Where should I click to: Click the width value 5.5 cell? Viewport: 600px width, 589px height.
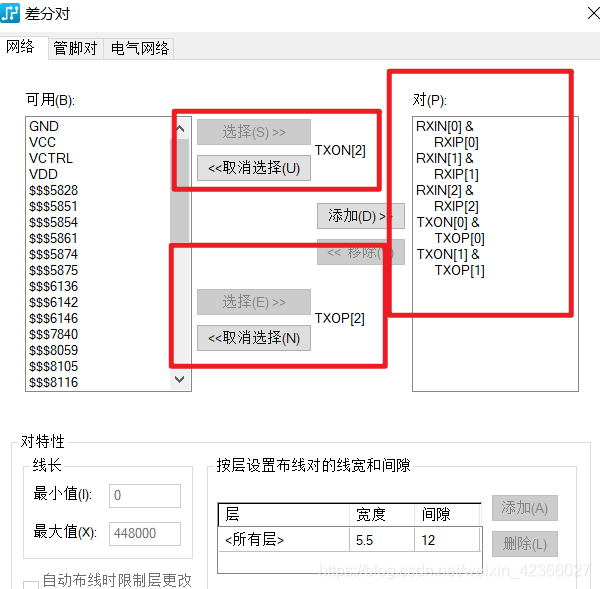tap(382, 540)
